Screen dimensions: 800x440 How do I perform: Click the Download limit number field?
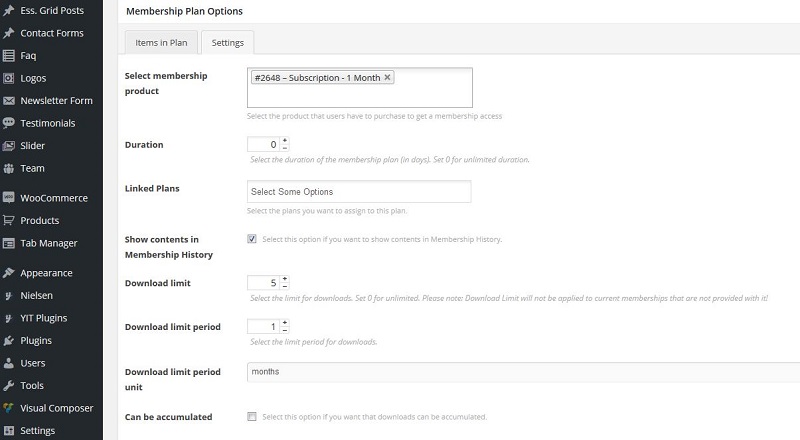click(263, 283)
